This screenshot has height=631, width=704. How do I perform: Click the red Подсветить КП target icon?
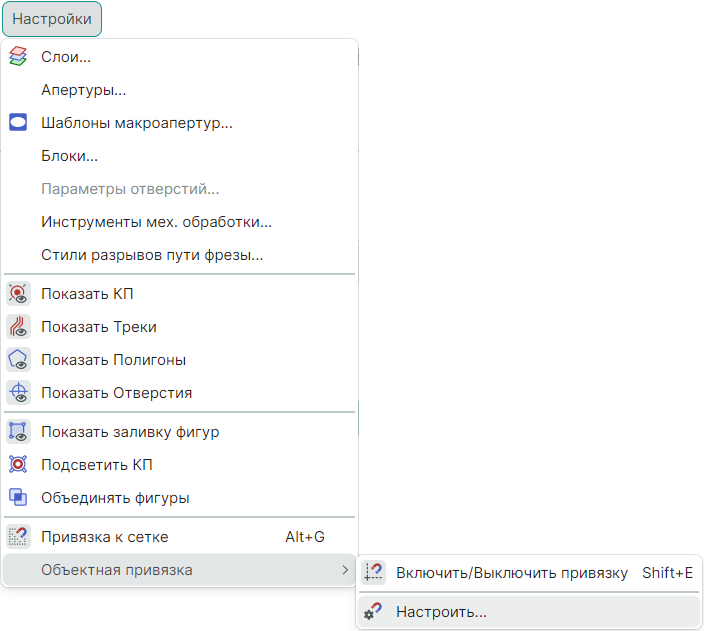click(18, 464)
